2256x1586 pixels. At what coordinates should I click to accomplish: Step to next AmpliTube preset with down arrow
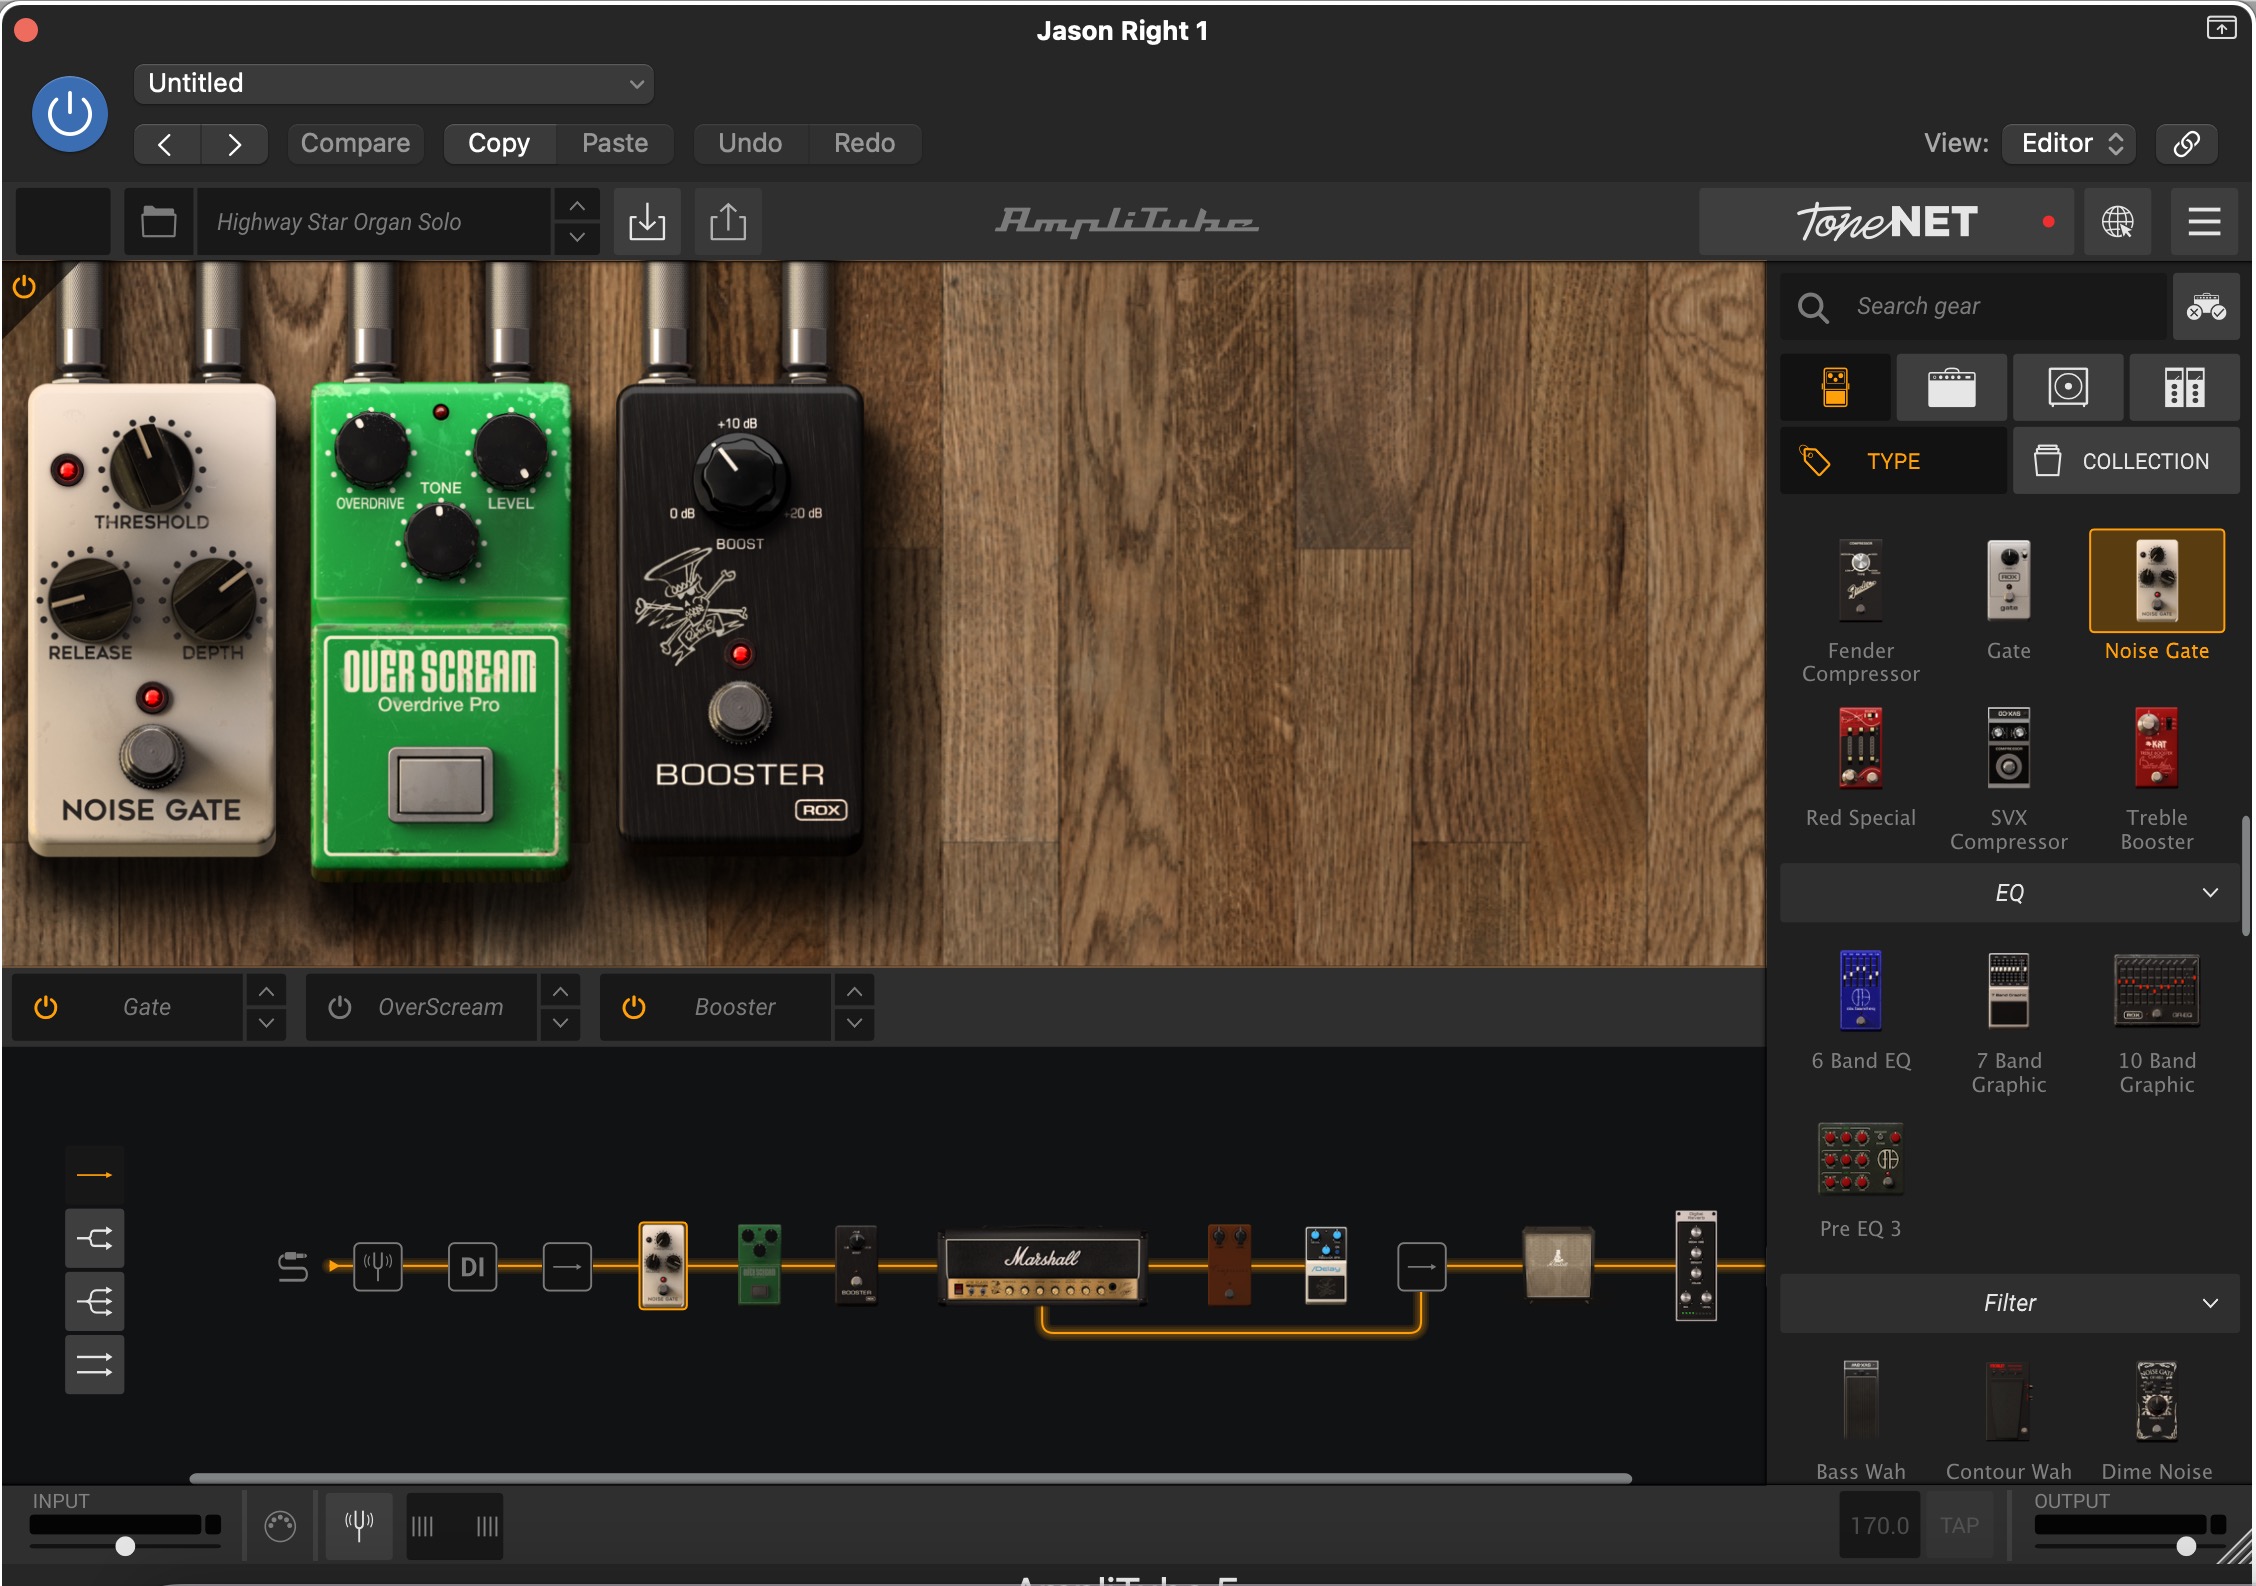577,238
